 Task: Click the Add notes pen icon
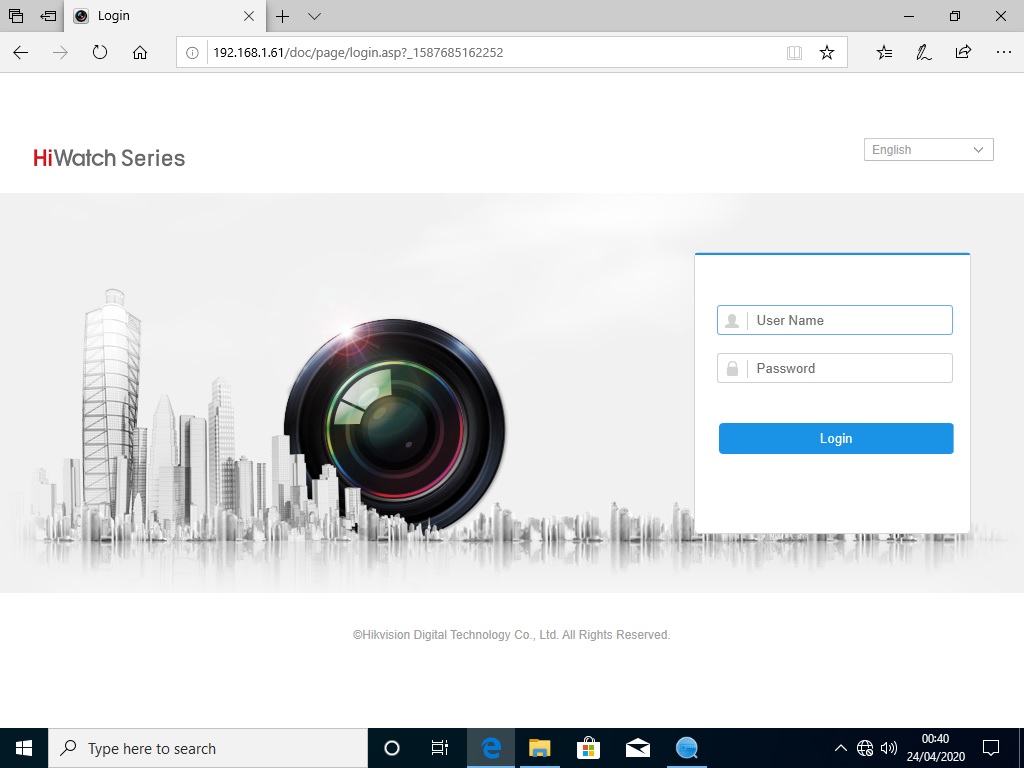pyautogui.click(x=924, y=53)
